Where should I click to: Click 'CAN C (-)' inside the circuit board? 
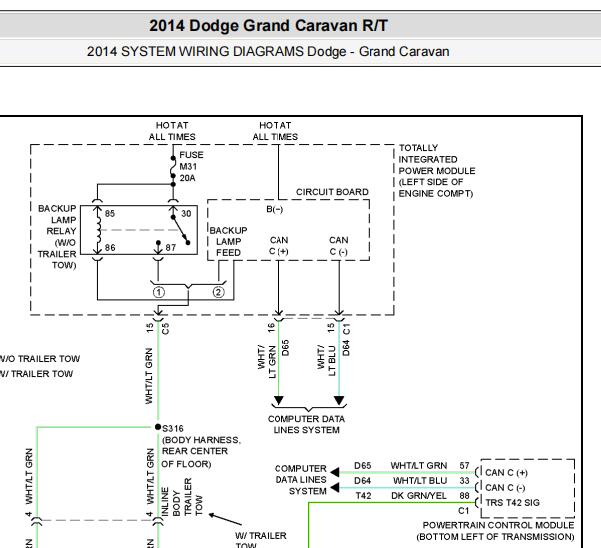pyautogui.click(x=338, y=246)
